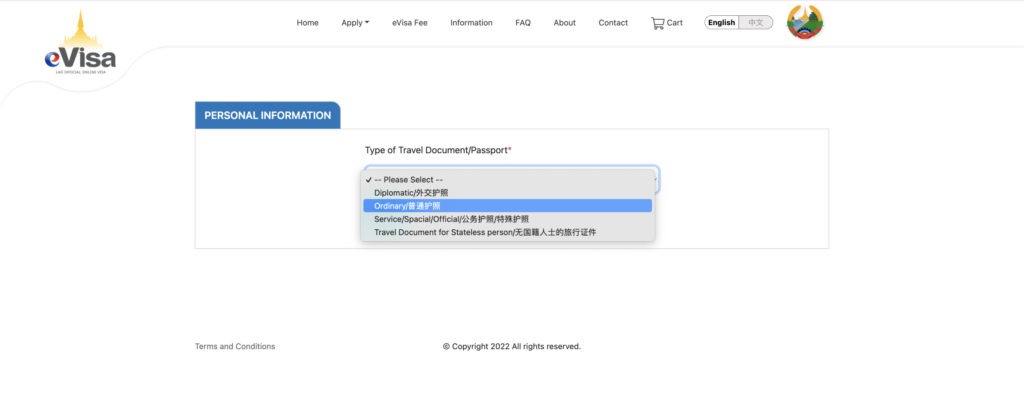Open the Contact page
The width and height of the screenshot is (1024, 395).
pos(613,23)
